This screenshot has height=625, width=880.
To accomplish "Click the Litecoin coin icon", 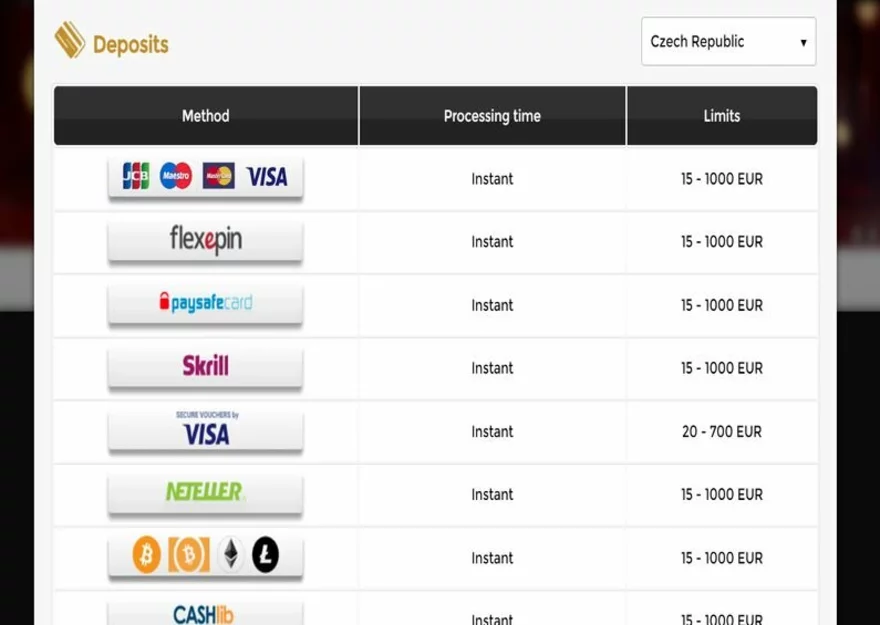I will click(266, 555).
